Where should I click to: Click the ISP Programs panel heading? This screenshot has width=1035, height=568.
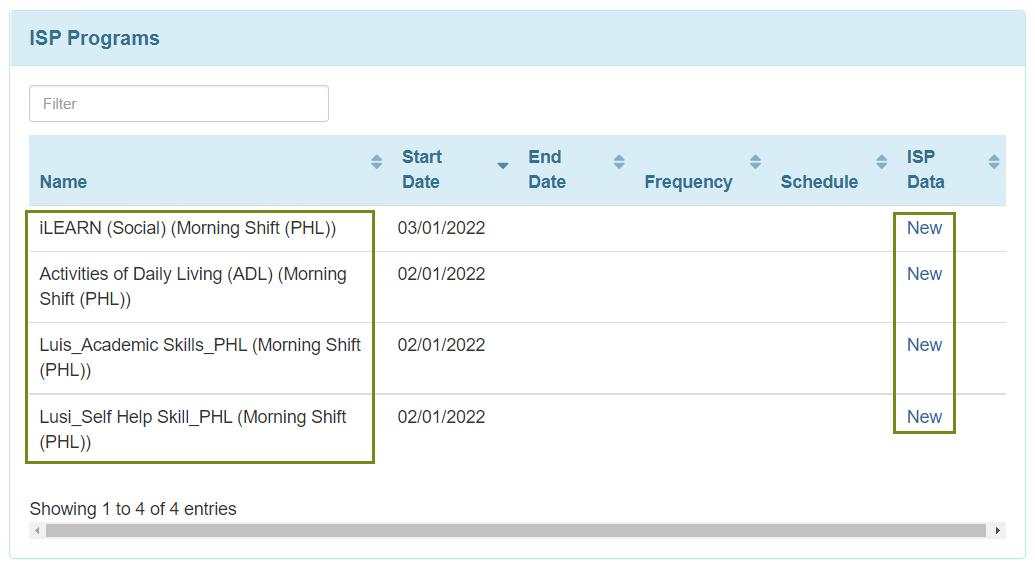[x=95, y=39]
